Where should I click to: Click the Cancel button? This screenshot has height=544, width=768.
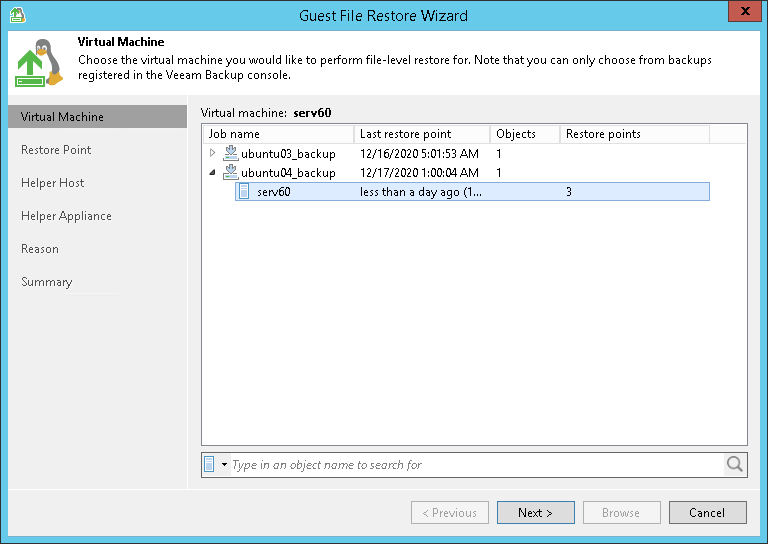pyautogui.click(x=708, y=513)
